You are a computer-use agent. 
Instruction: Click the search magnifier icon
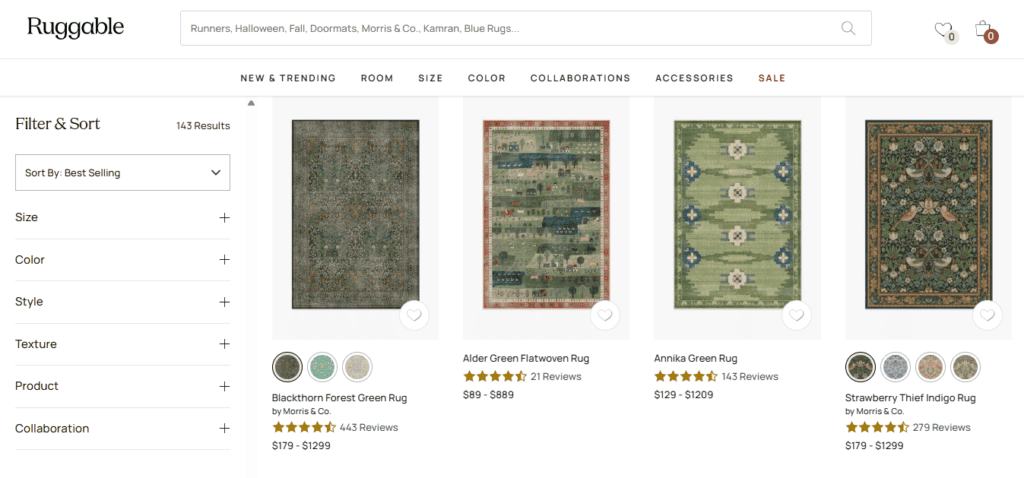coord(848,28)
